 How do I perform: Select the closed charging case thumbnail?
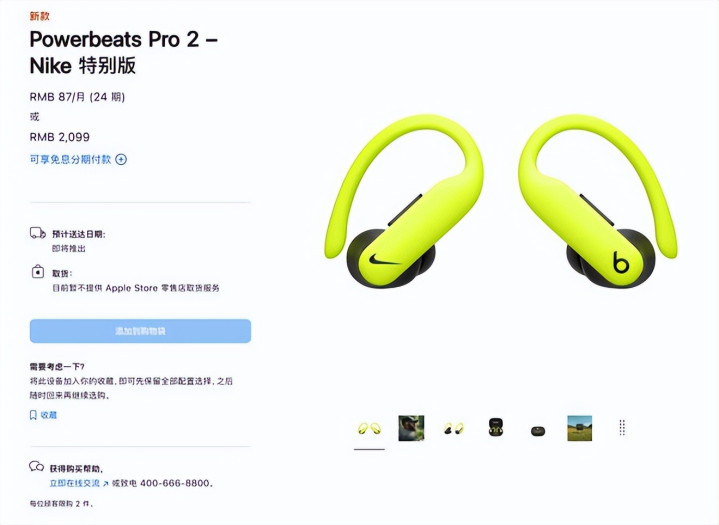point(538,431)
